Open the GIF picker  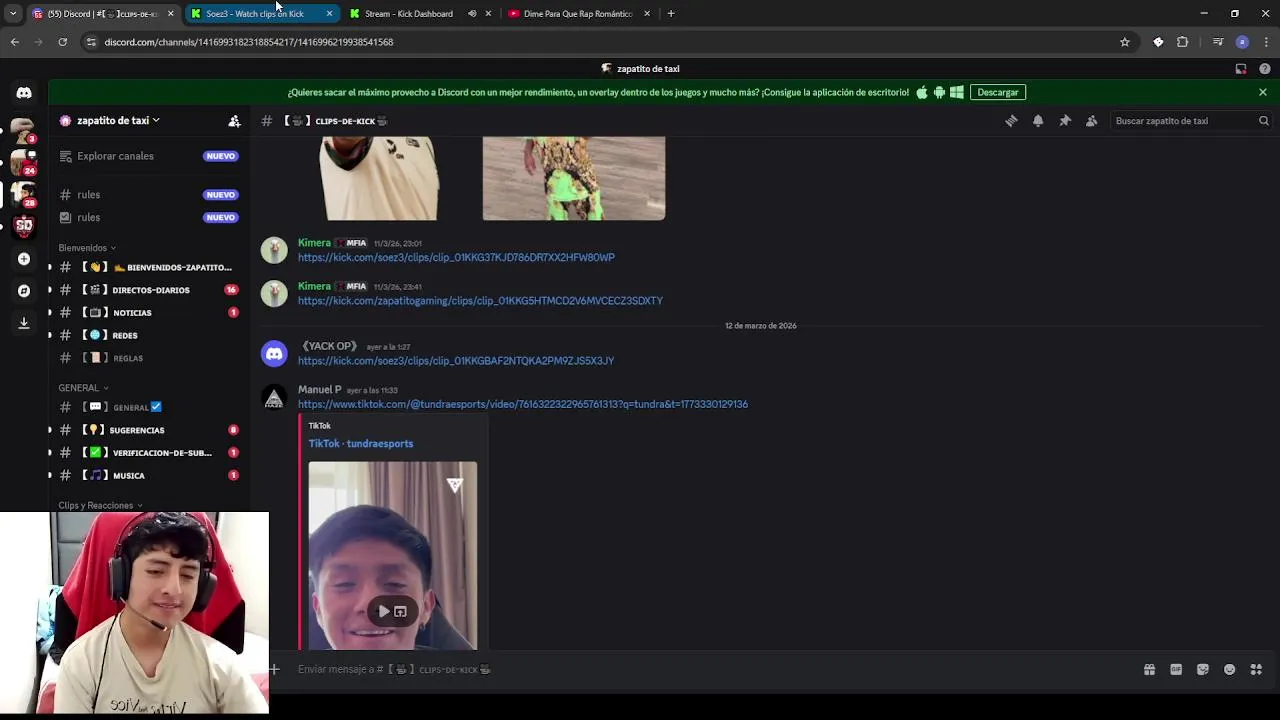point(1176,670)
